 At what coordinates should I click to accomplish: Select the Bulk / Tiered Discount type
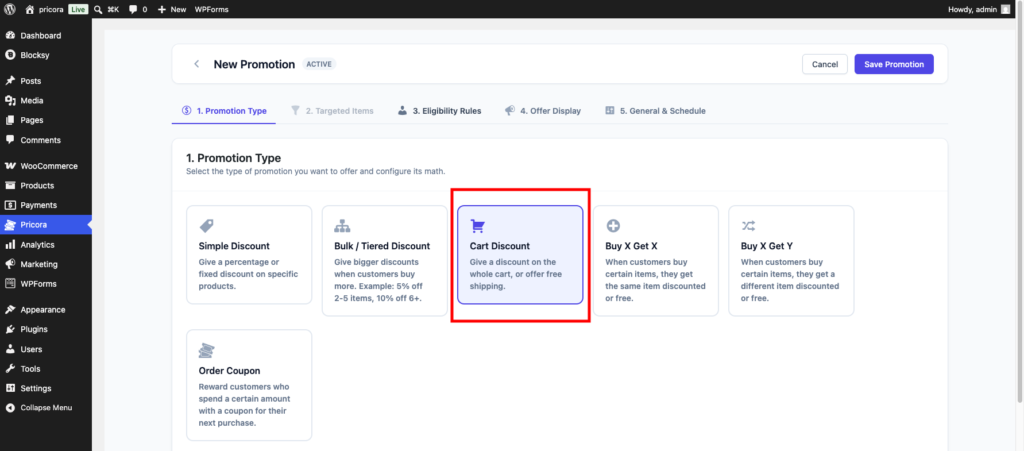coord(385,260)
